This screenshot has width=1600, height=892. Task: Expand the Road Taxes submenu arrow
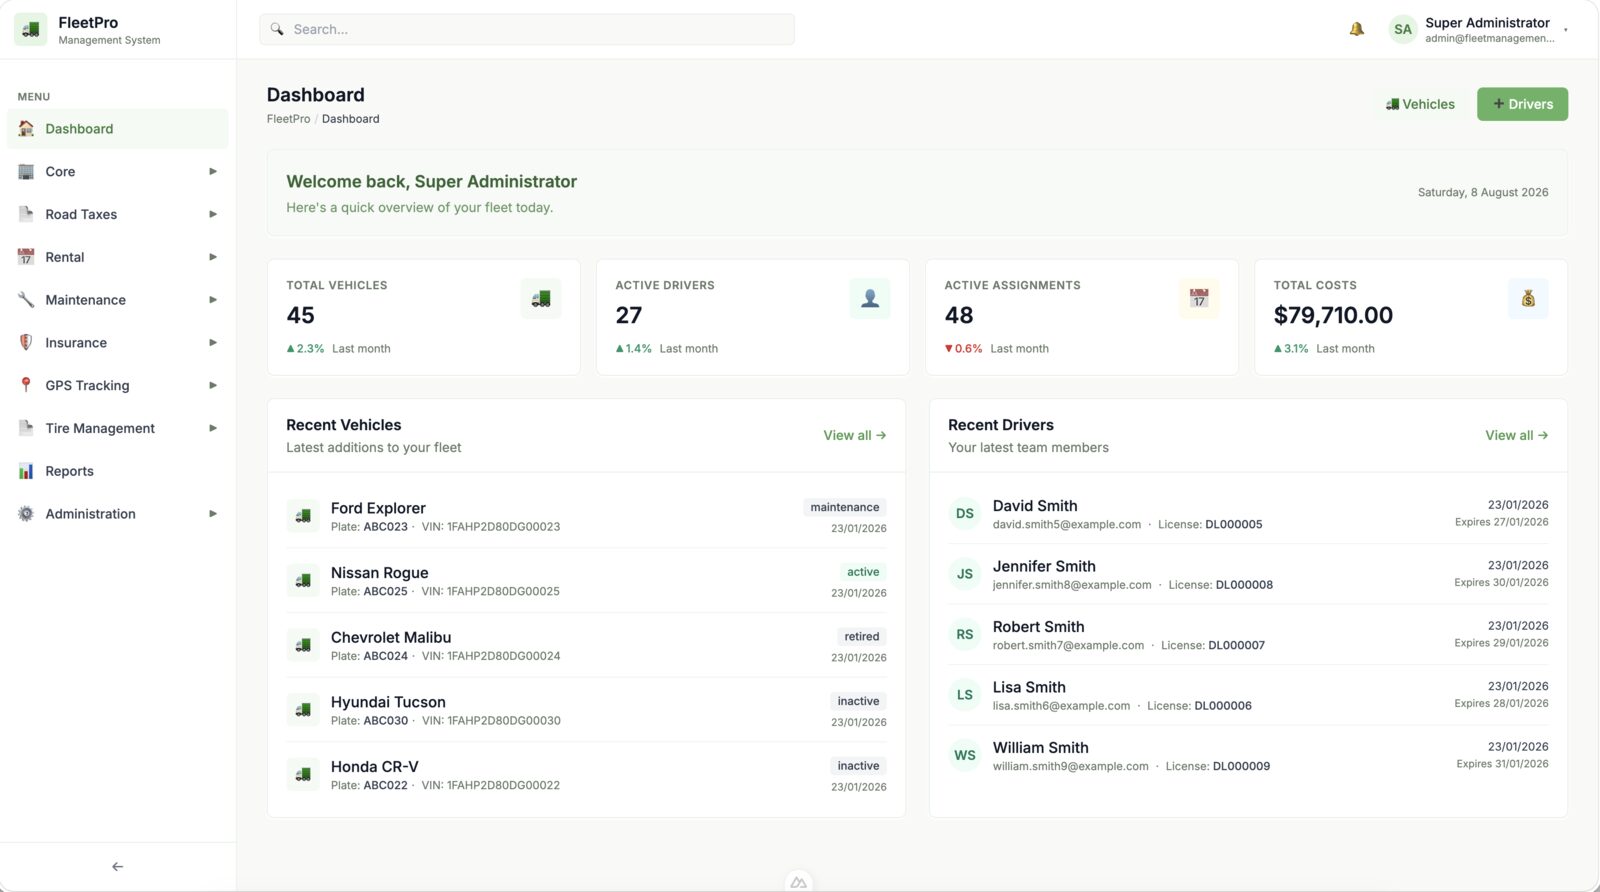tap(213, 214)
